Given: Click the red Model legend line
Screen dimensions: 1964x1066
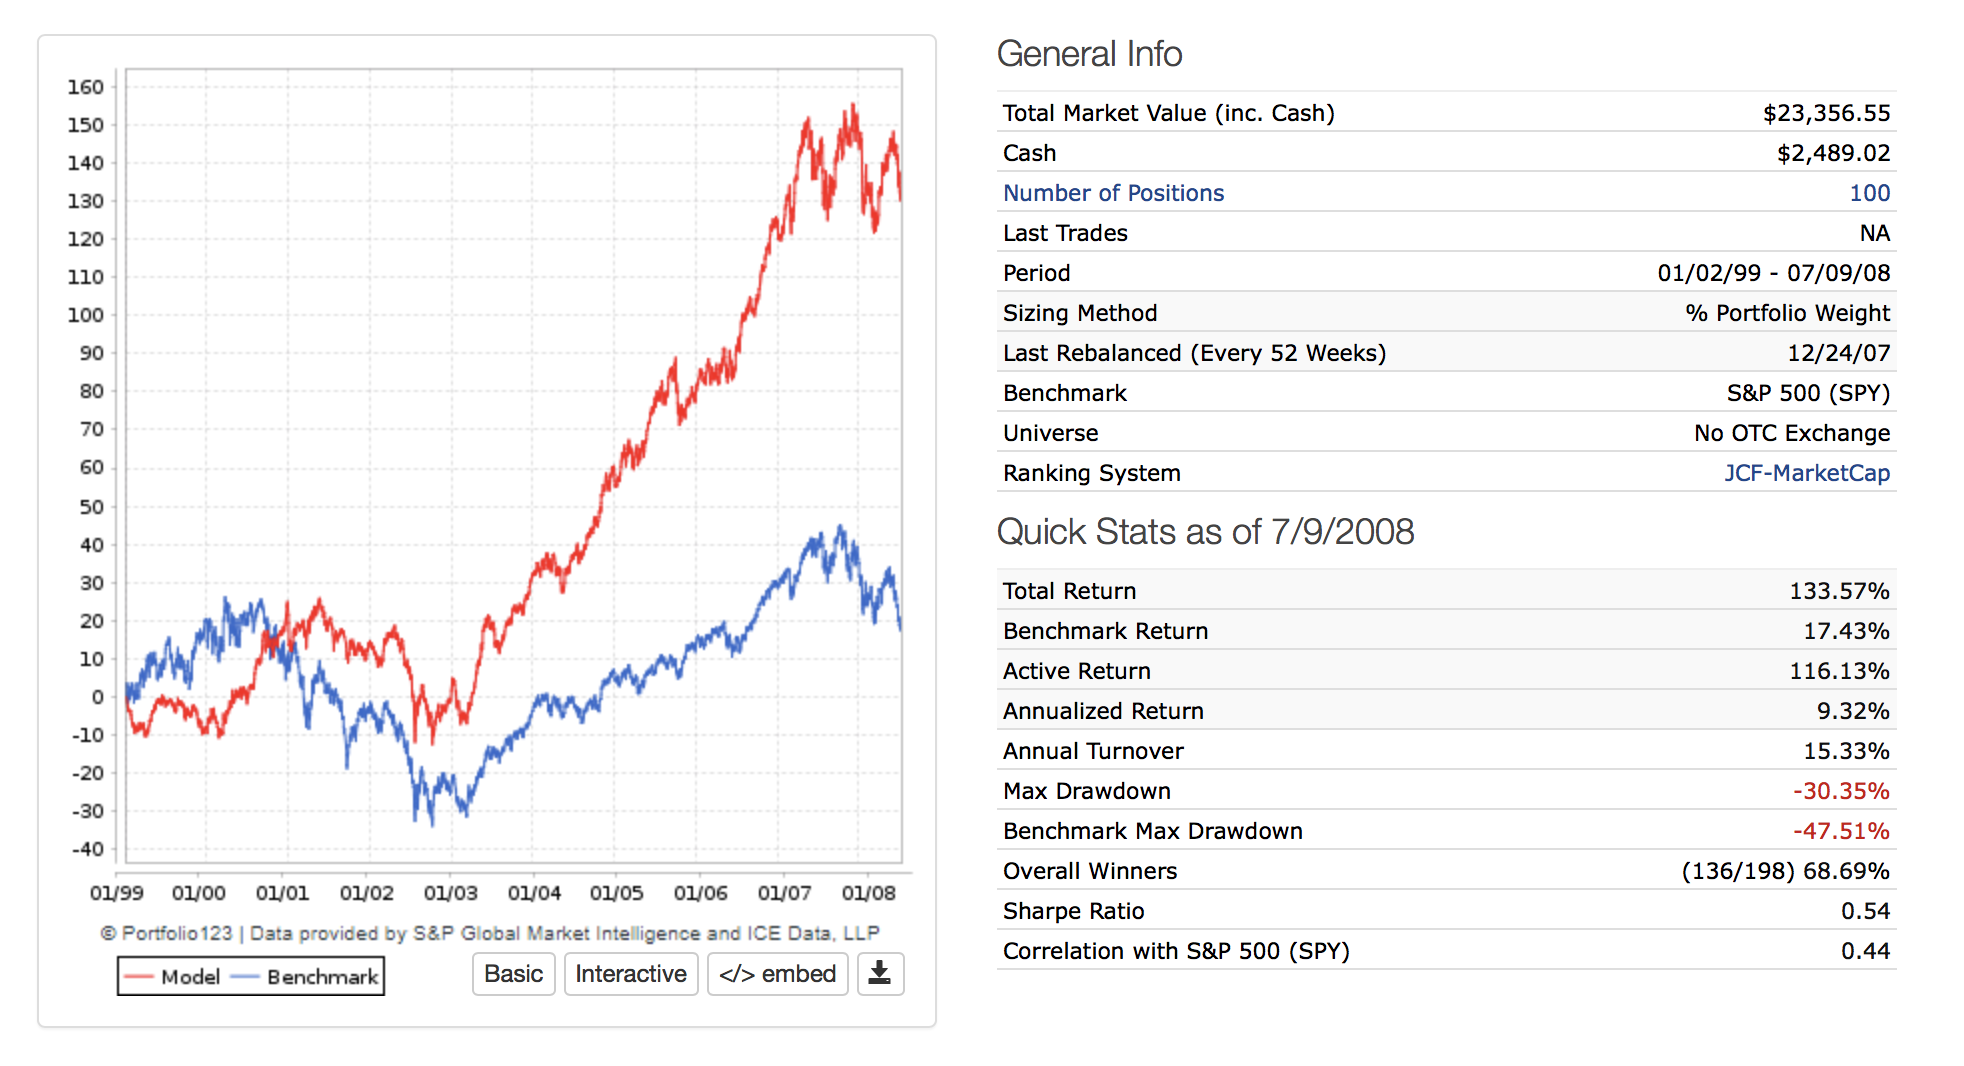Looking at the screenshot, I should tap(139, 977).
